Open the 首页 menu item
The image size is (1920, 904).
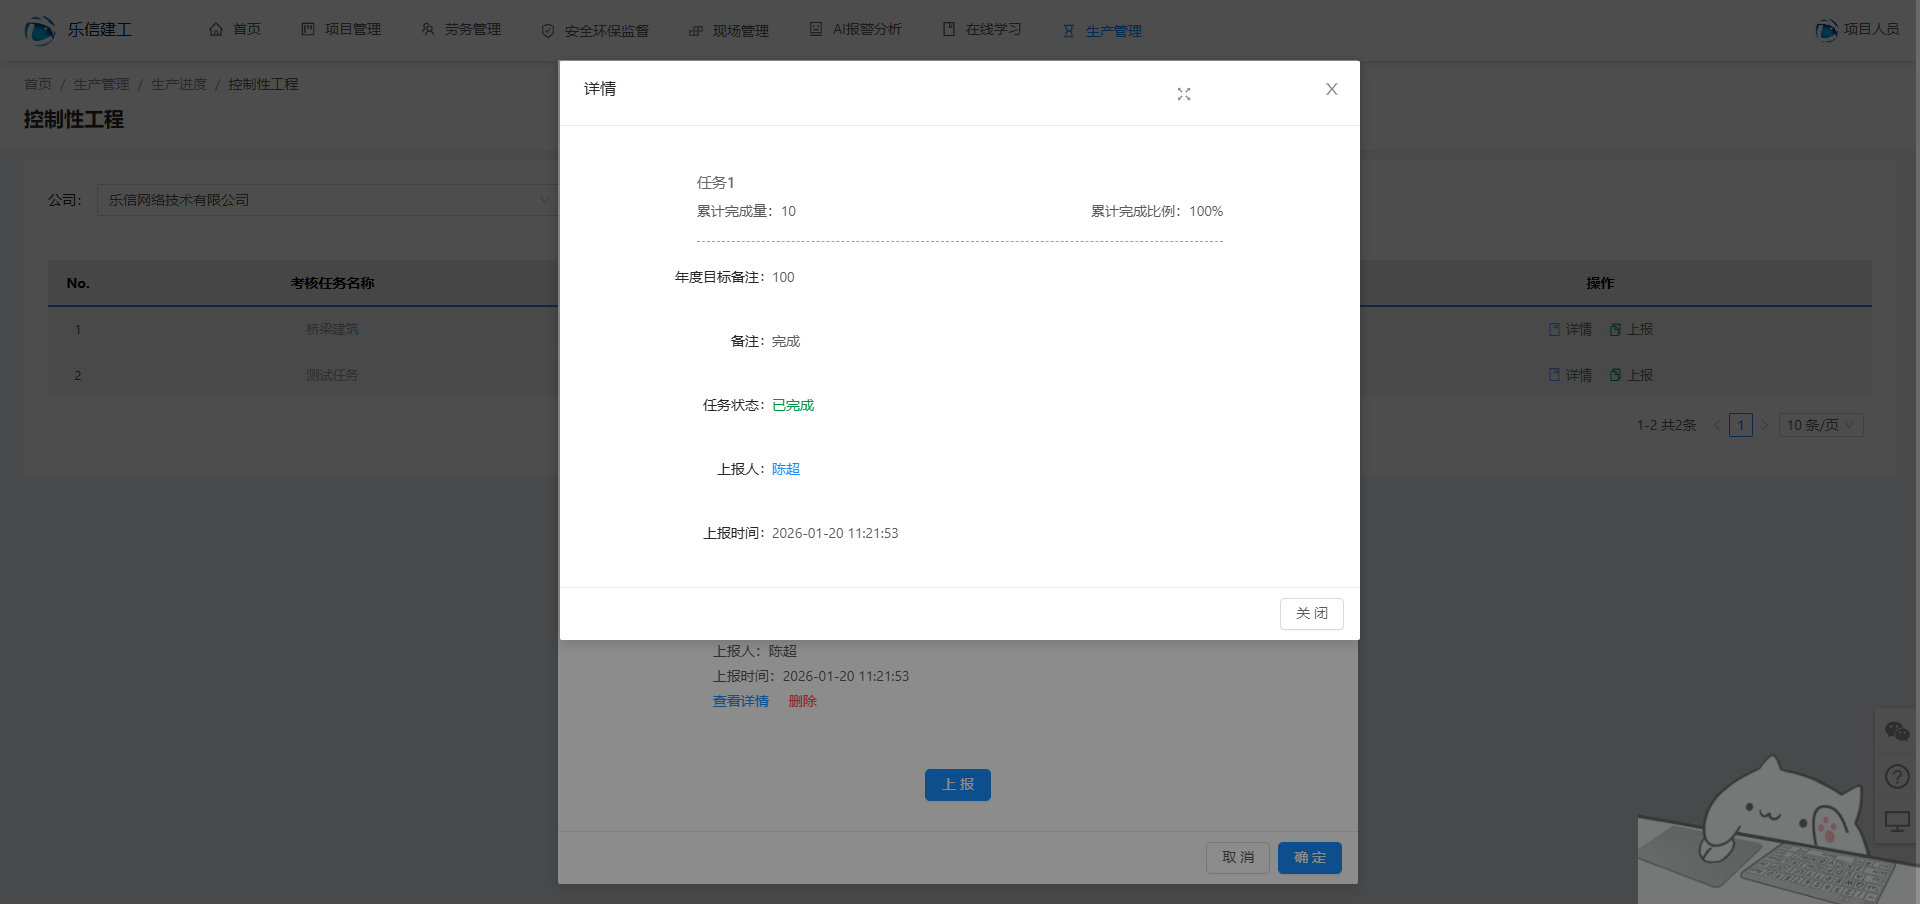[x=235, y=30]
